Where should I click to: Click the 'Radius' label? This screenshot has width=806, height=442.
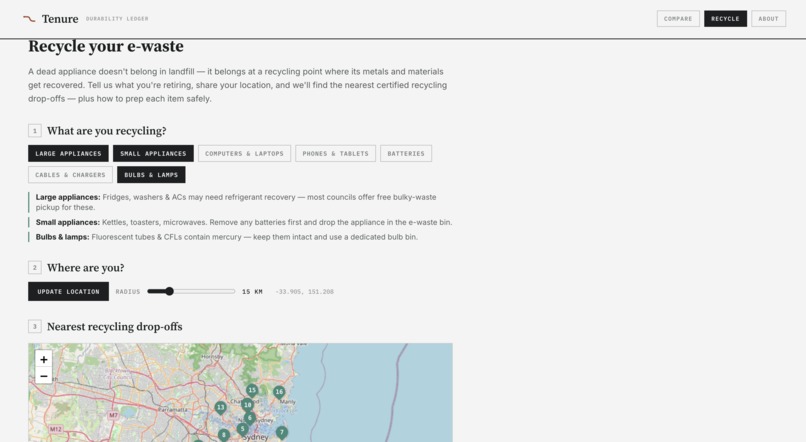(x=128, y=291)
